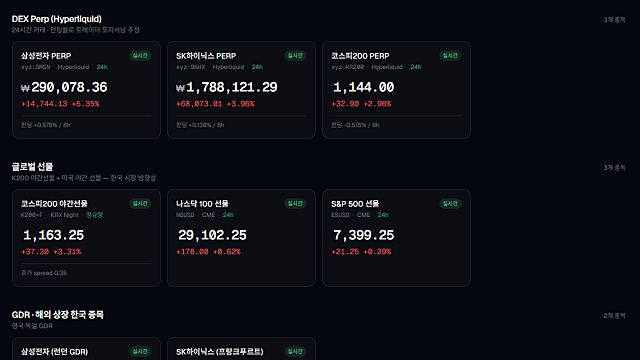Open the SK하이닉스 PERP card title
The height and width of the screenshot is (360, 640).
pos(206,56)
